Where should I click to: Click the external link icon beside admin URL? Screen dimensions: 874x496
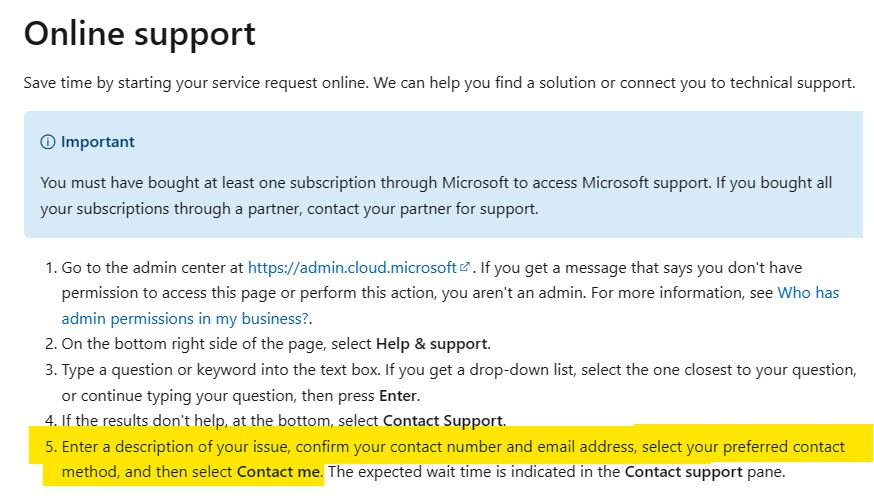pos(465,268)
